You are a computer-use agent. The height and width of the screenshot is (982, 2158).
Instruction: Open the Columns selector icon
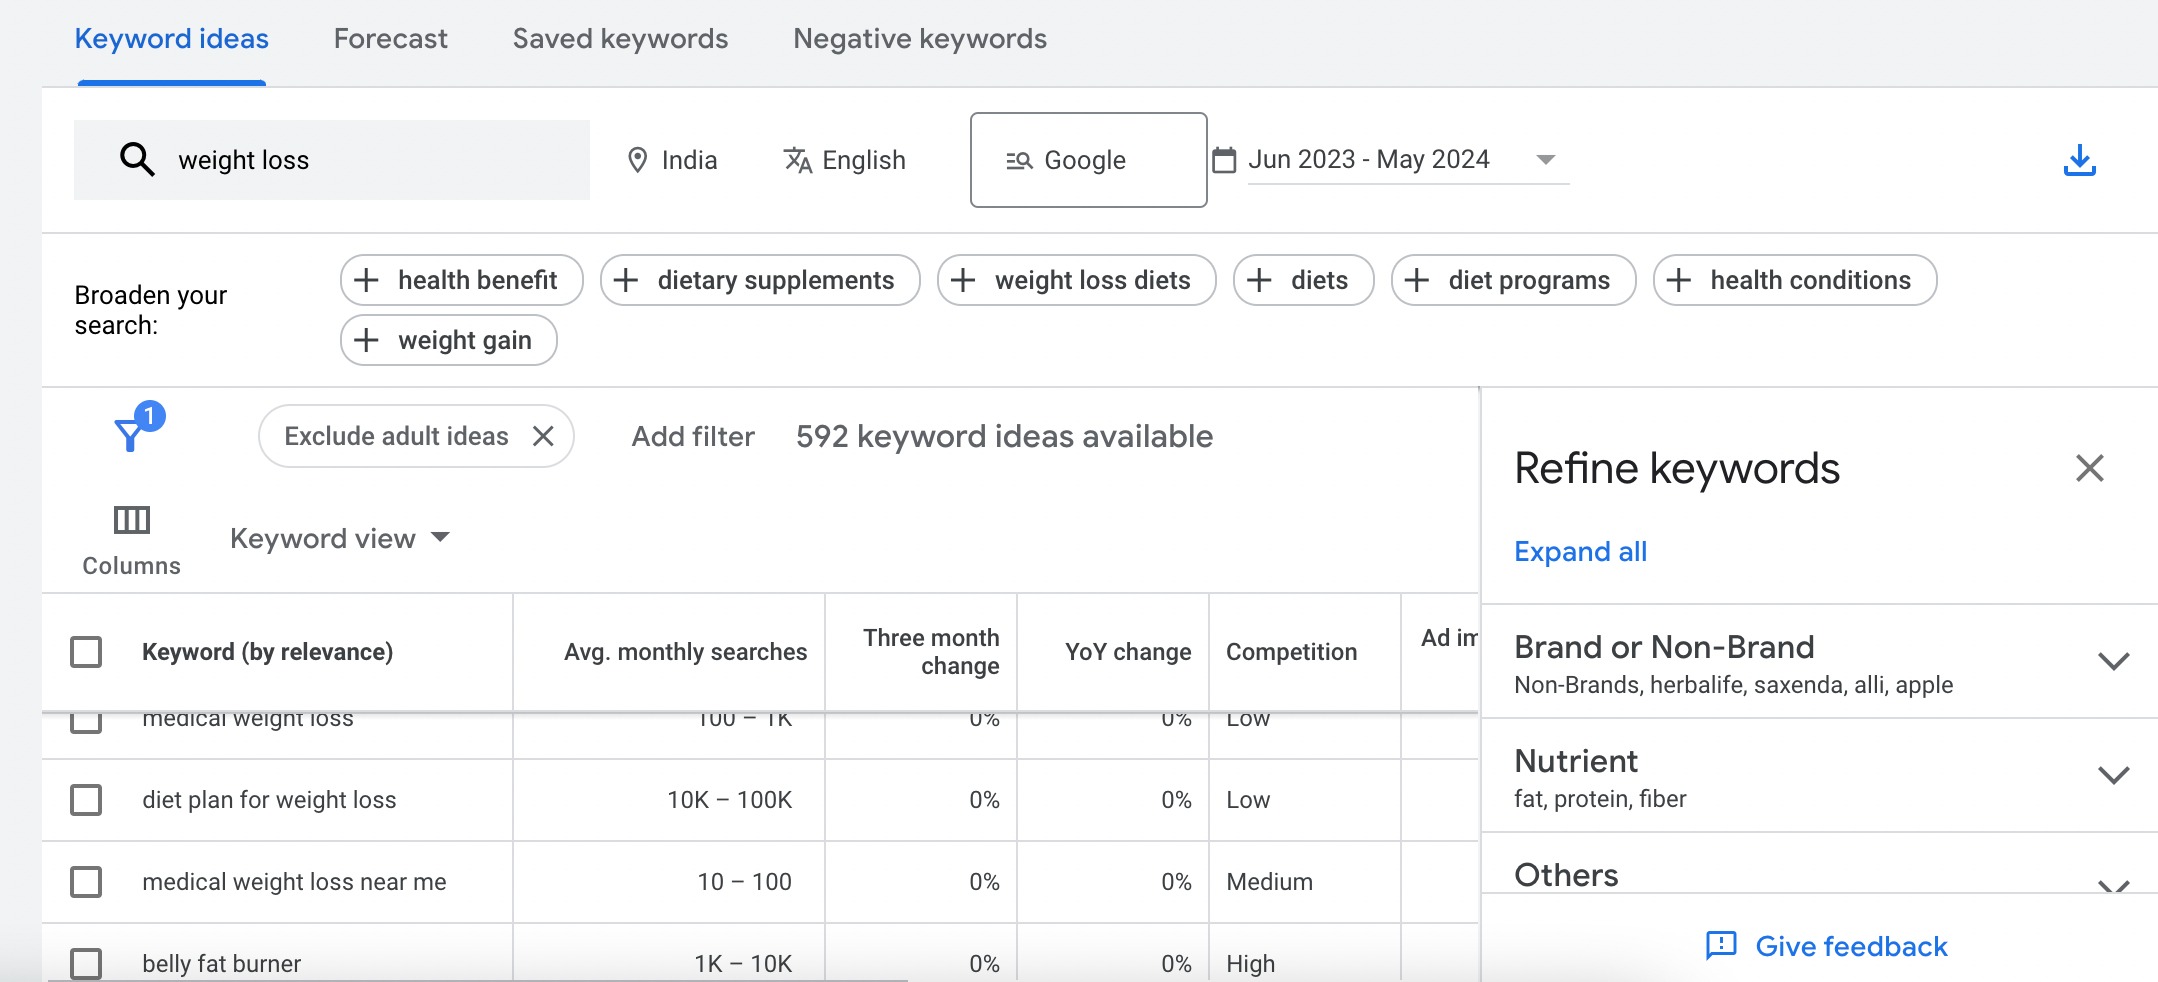[131, 520]
